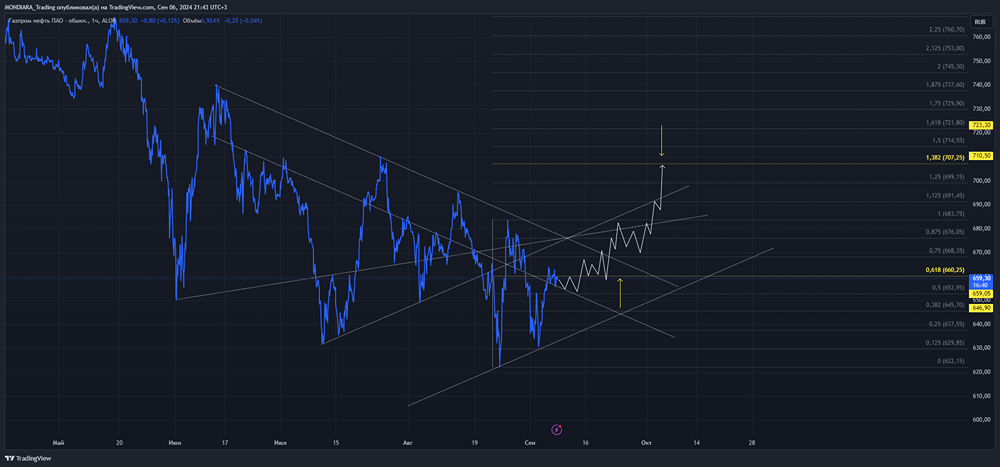
Task: Click the Объём volume indicator label
Action: [x=192, y=20]
